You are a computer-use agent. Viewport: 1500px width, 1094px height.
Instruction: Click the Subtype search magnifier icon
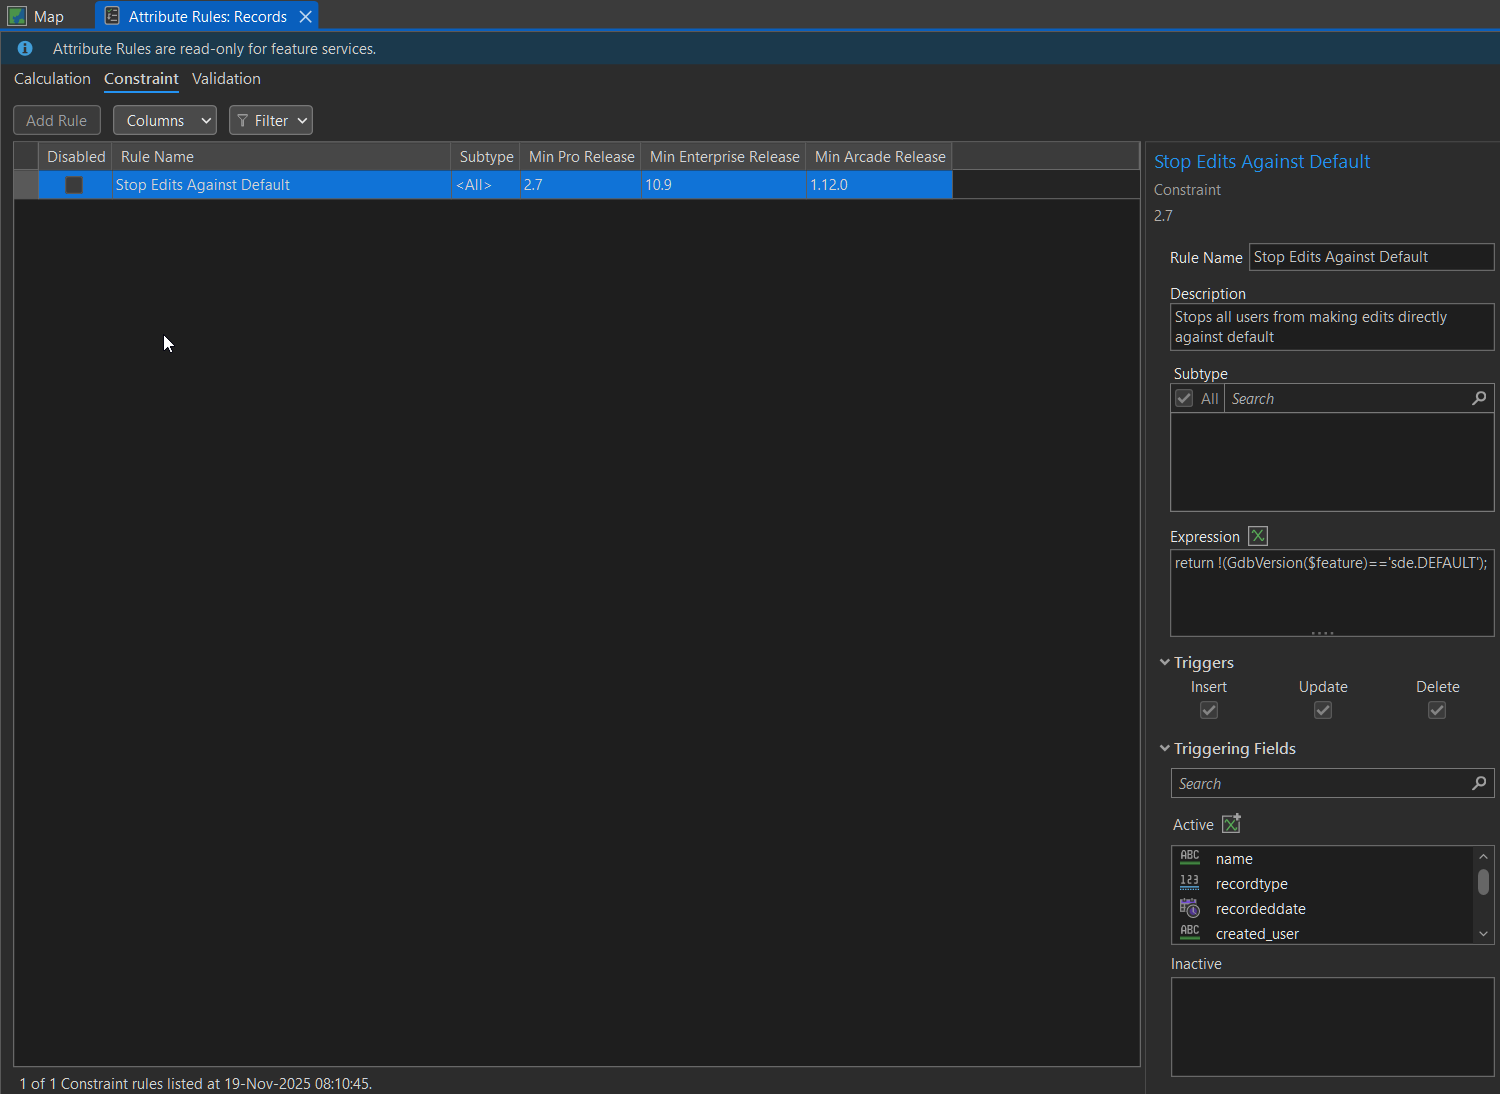[x=1479, y=398]
